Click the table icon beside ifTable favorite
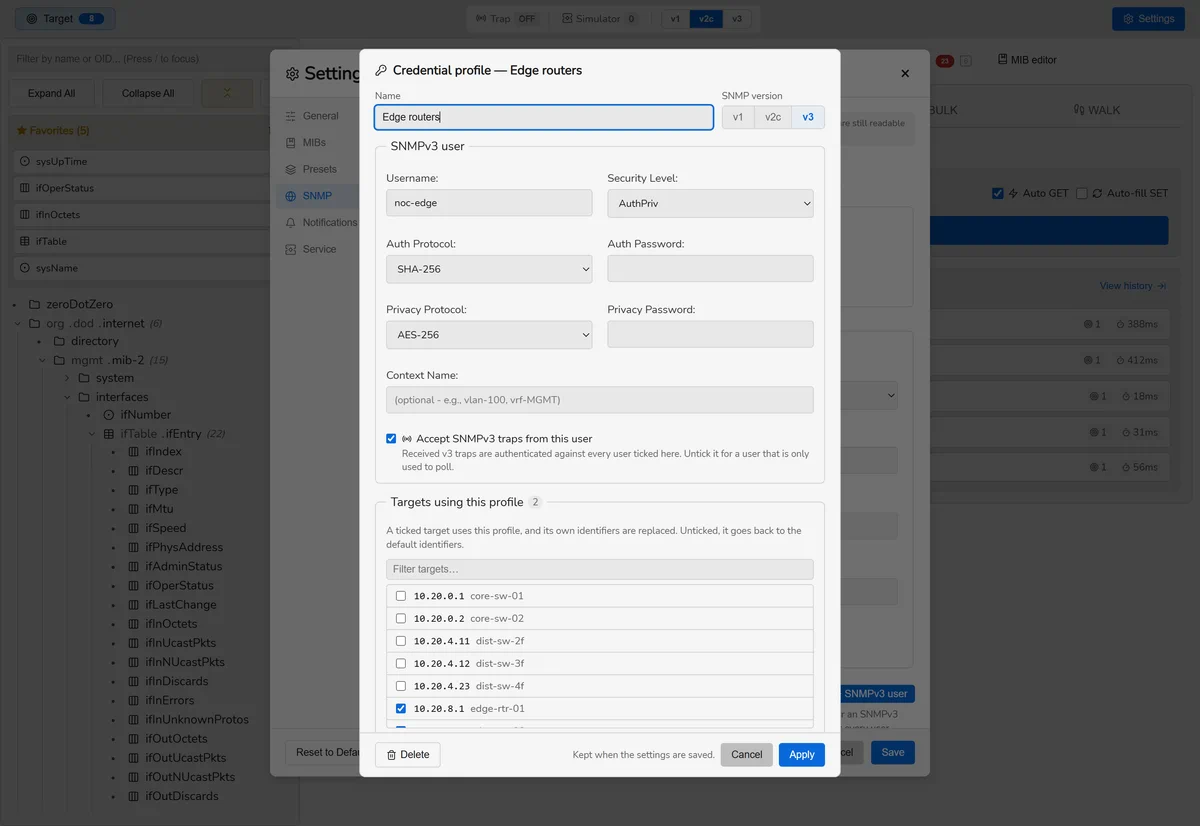This screenshot has width=1200, height=826. click(25, 242)
